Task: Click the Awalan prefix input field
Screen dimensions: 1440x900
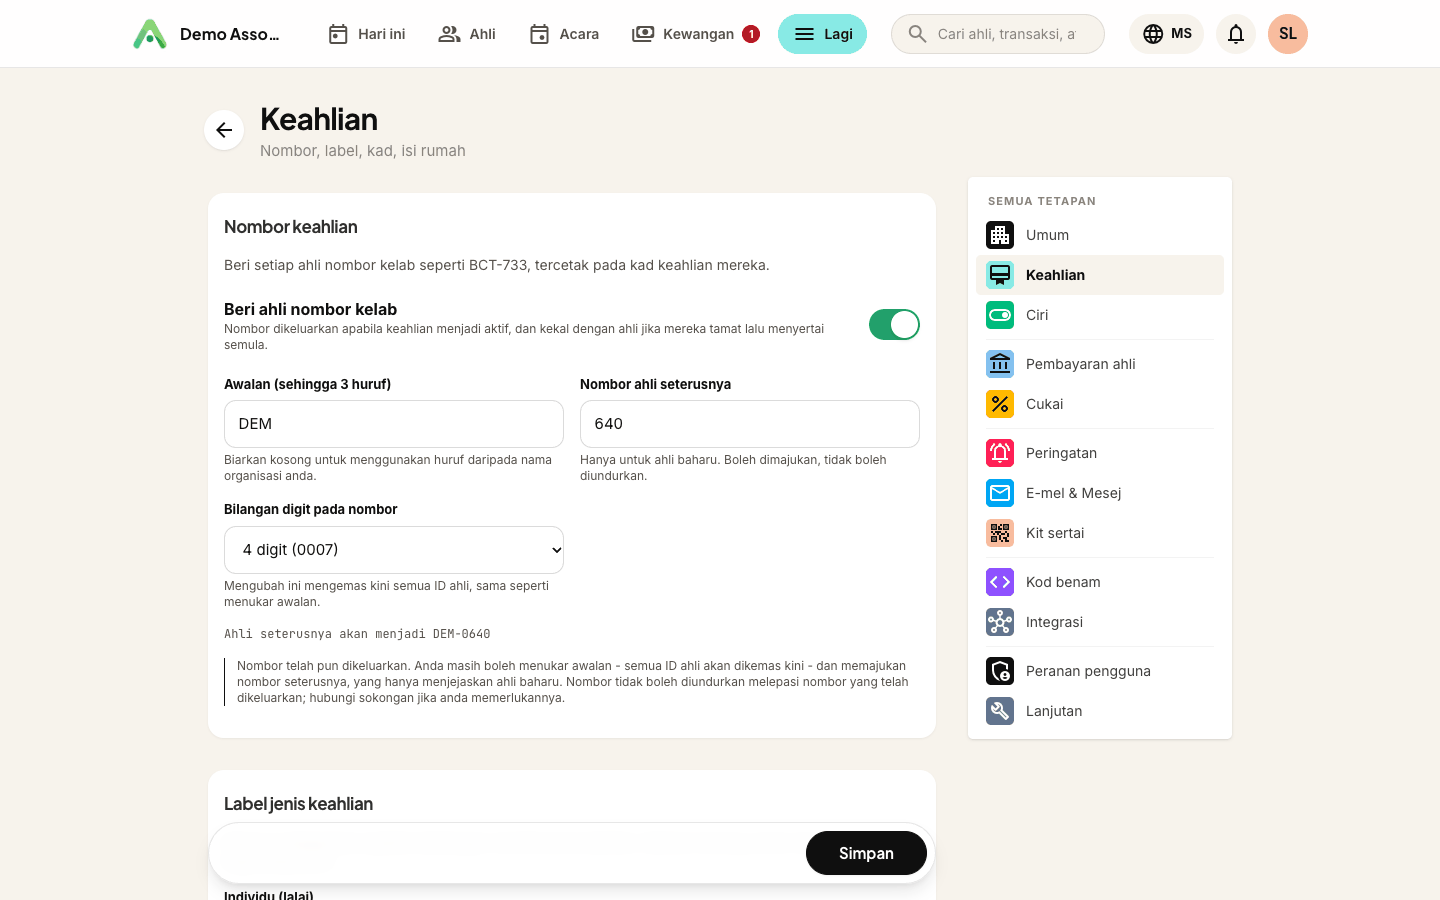Action: [394, 424]
